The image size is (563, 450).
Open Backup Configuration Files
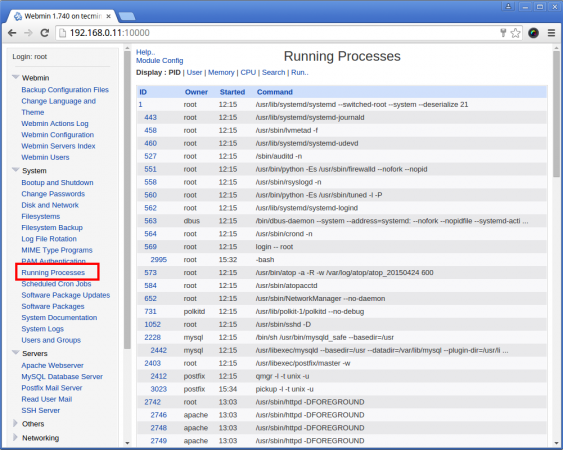(65, 90)
